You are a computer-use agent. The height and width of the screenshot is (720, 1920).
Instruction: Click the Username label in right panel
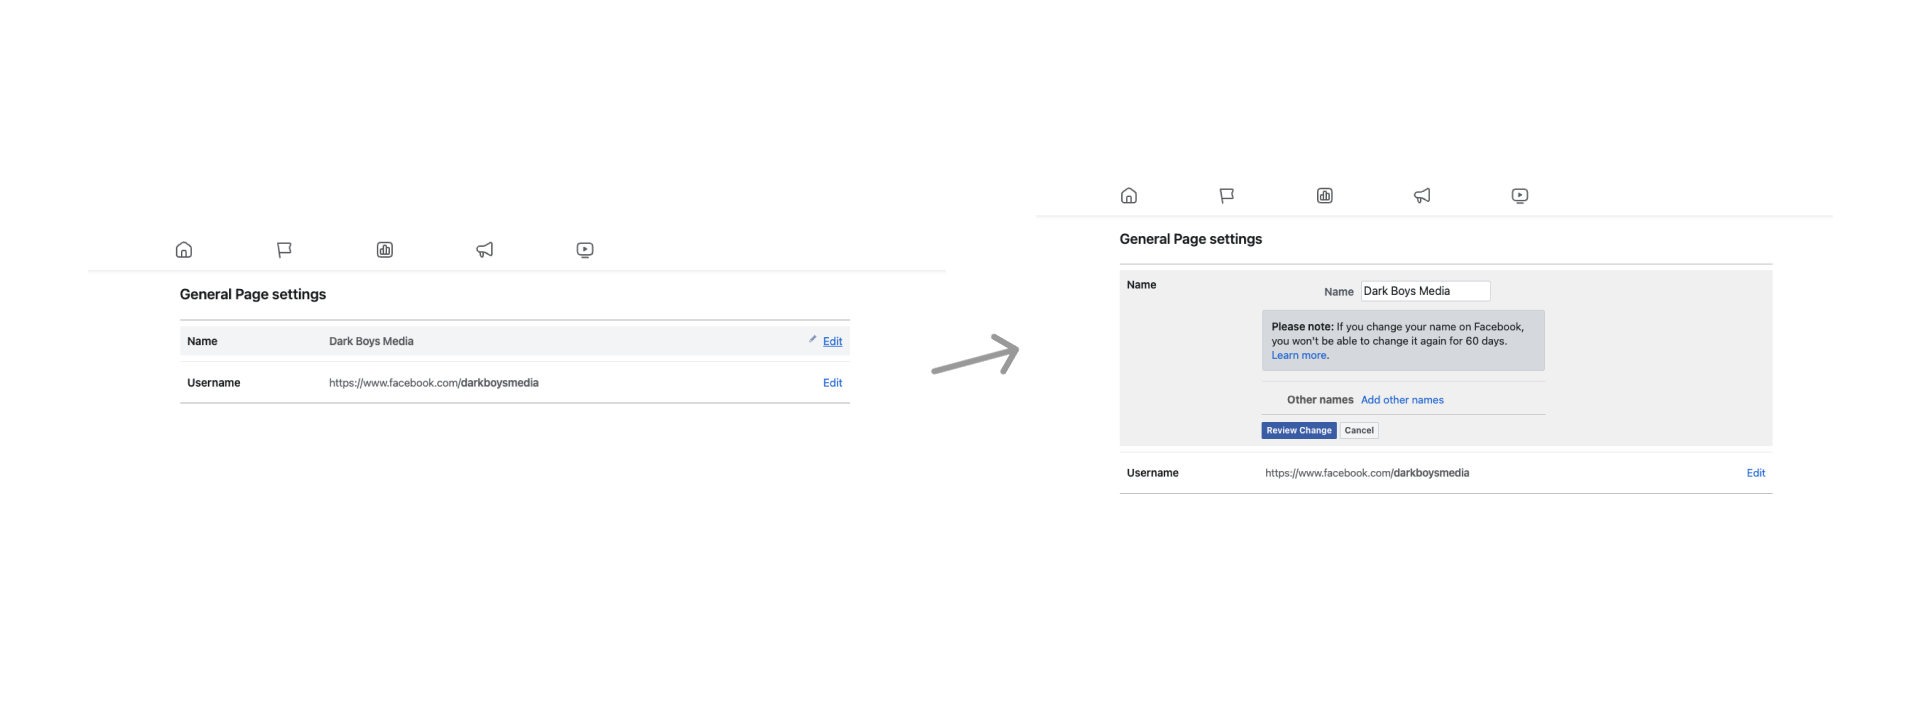(x=1153, y=473)
